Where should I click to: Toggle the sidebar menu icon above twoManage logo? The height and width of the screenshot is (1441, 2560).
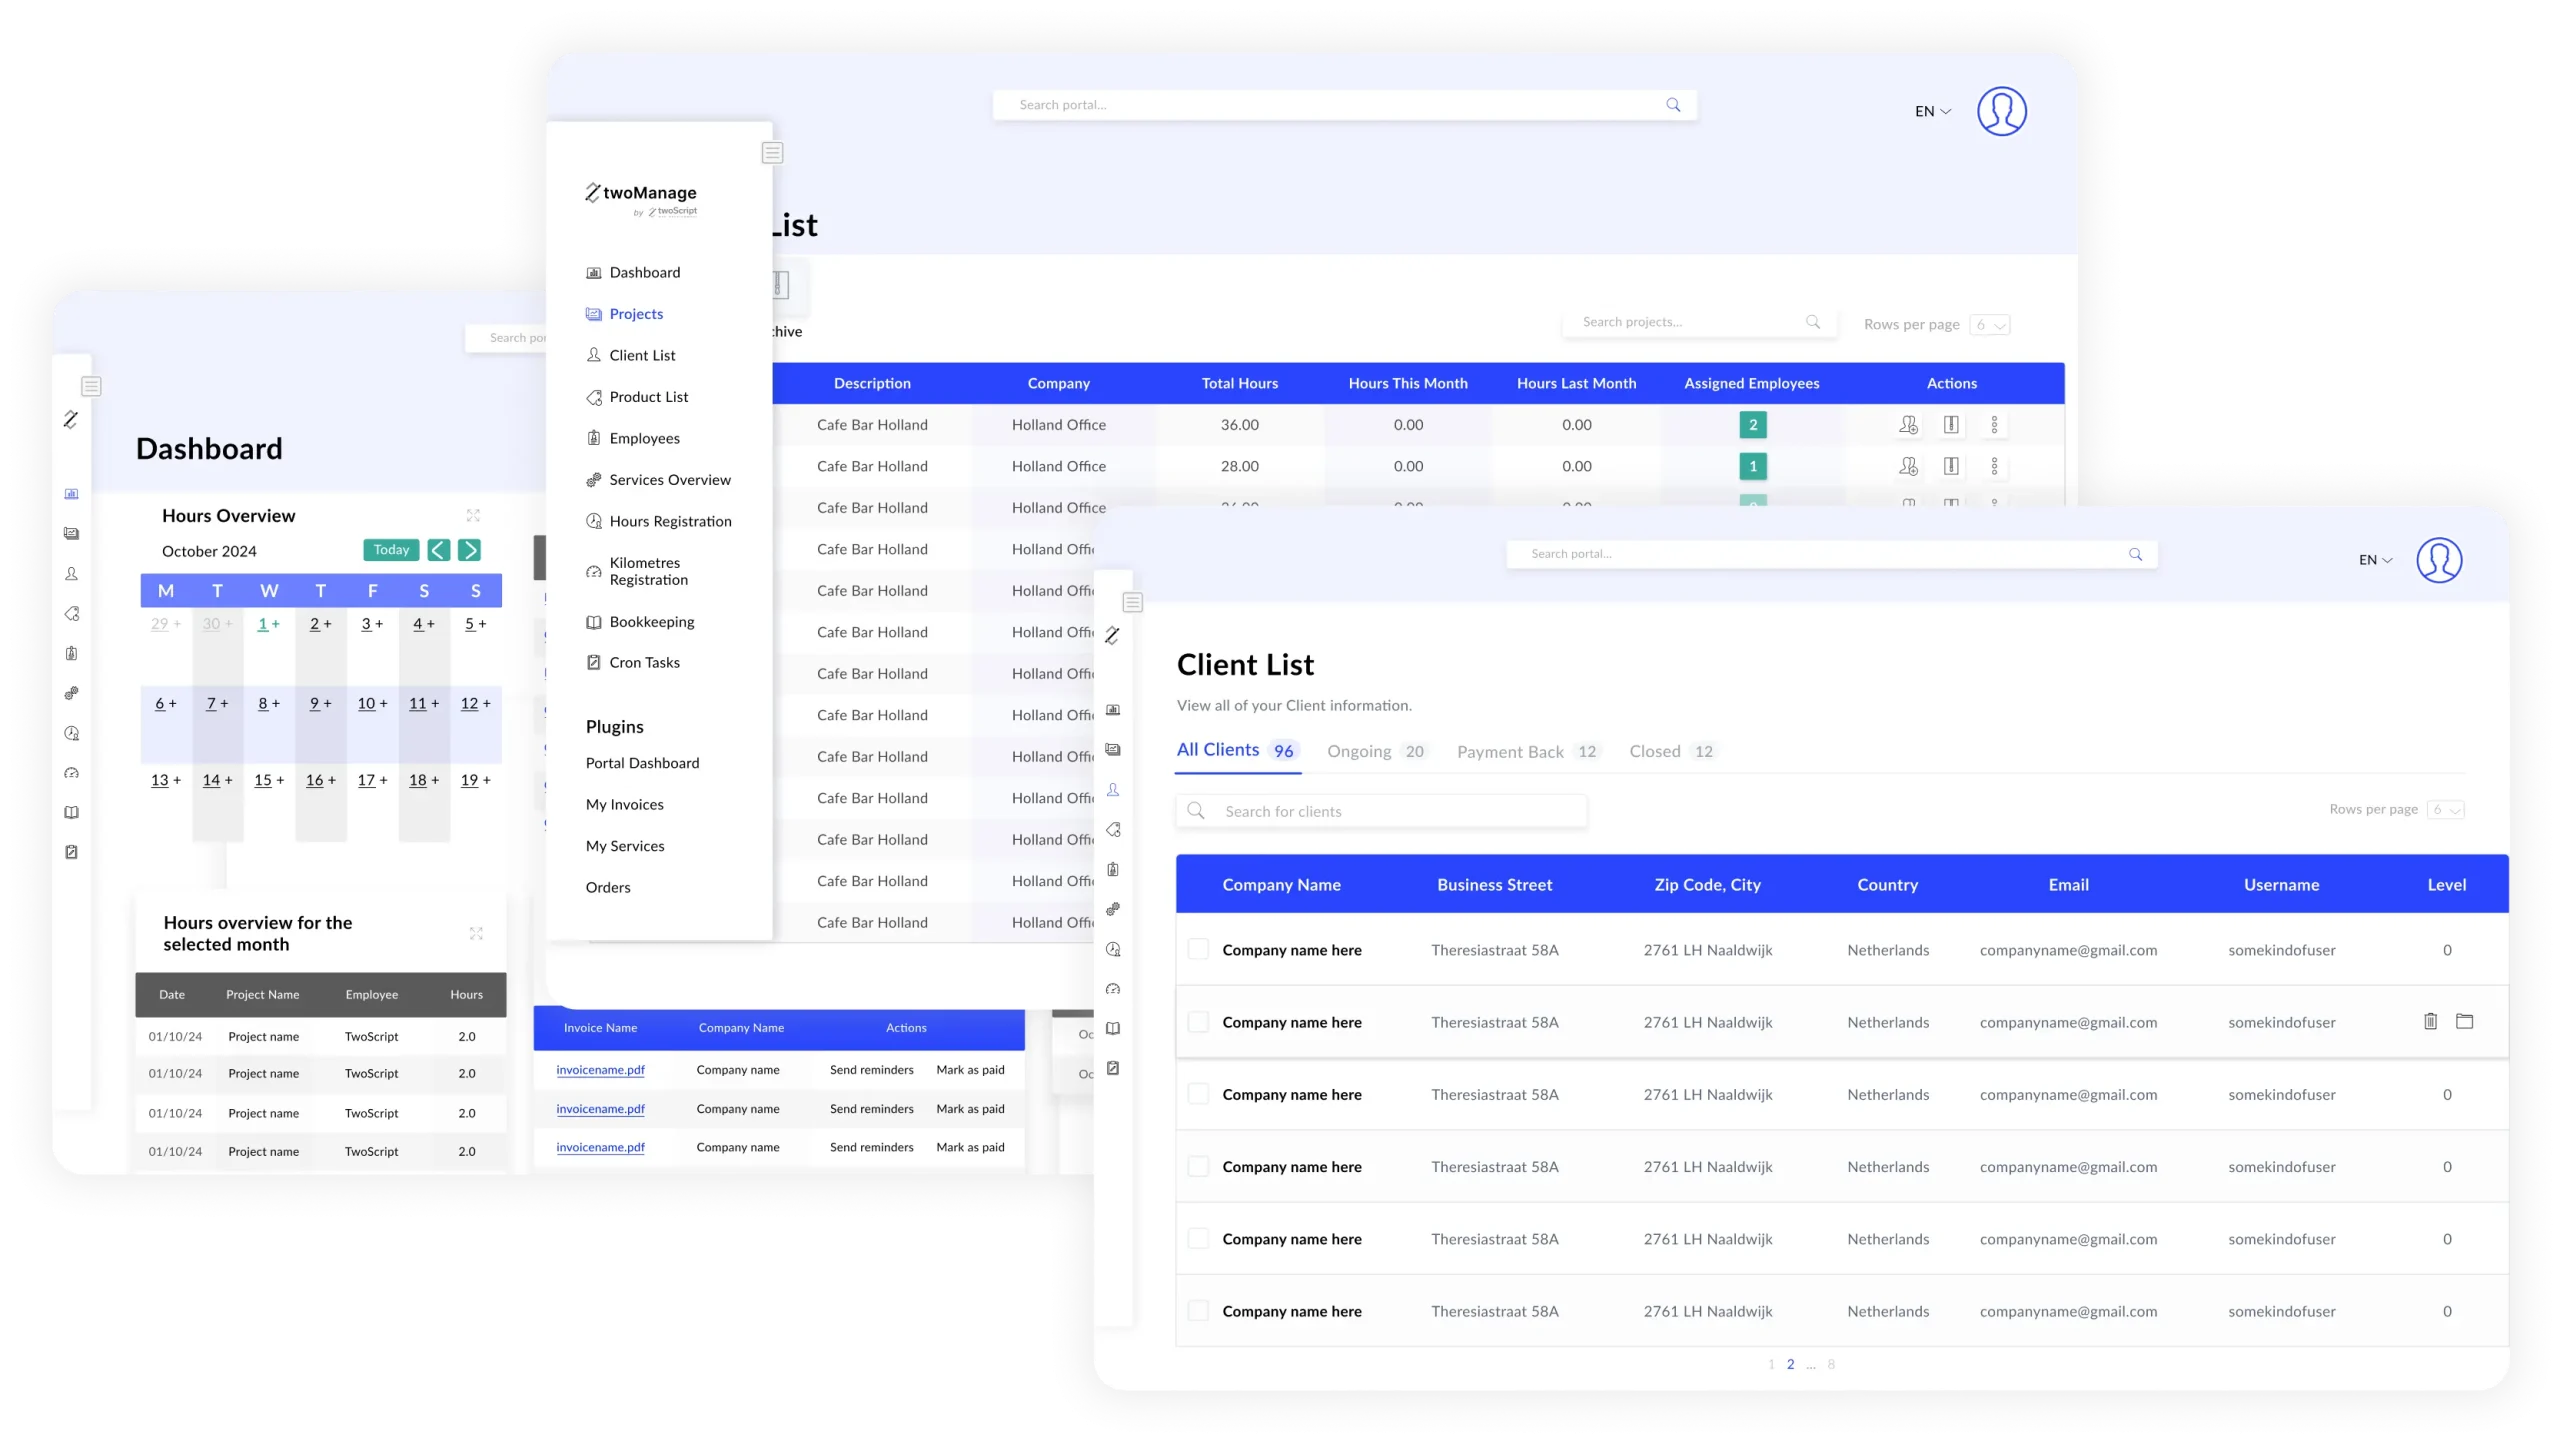coord(772,153)
